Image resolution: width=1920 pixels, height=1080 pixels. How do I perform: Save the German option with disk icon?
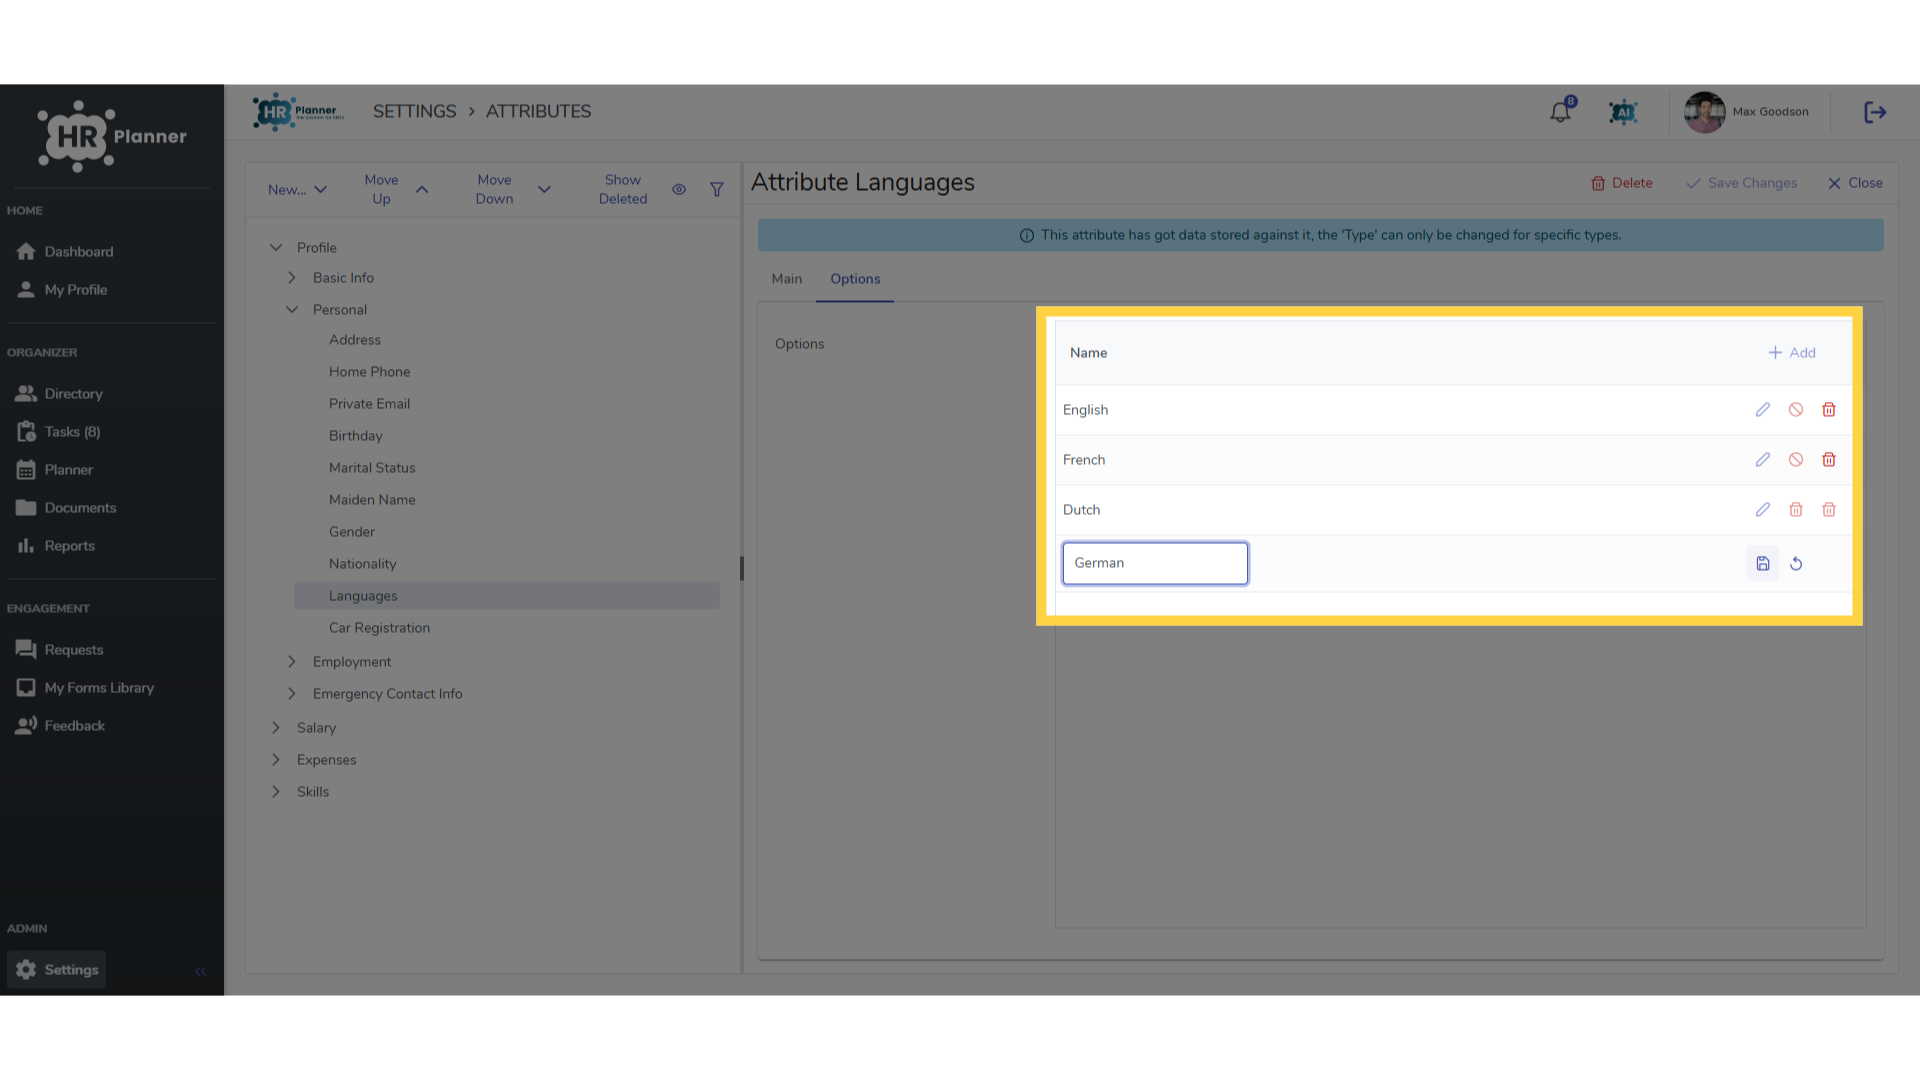[1763, 564]
